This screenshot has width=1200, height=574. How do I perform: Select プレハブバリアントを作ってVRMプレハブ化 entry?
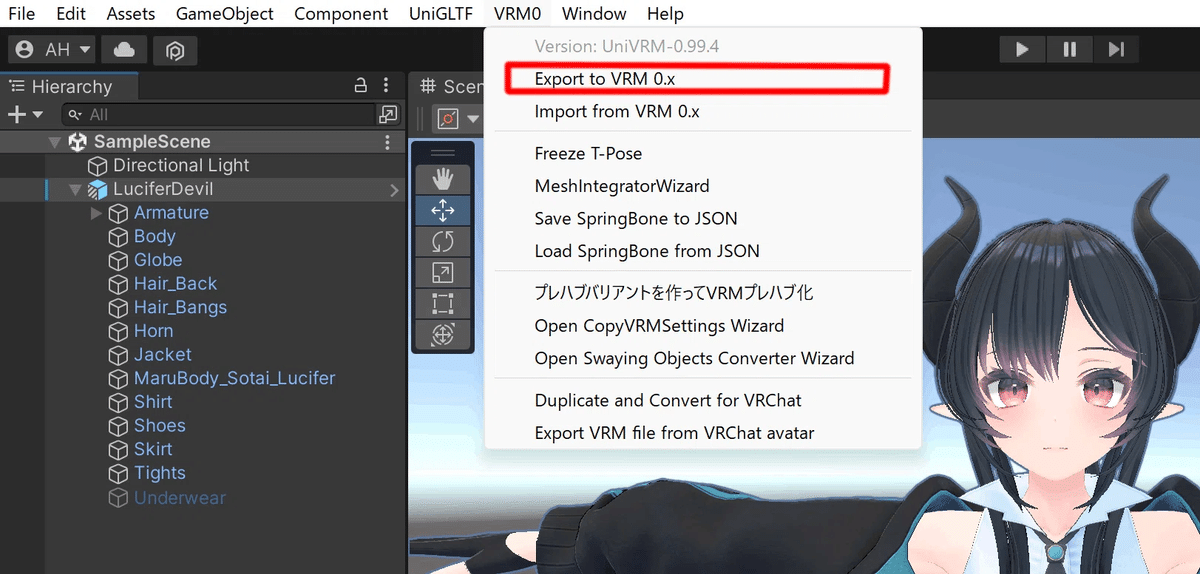point(674,293)
